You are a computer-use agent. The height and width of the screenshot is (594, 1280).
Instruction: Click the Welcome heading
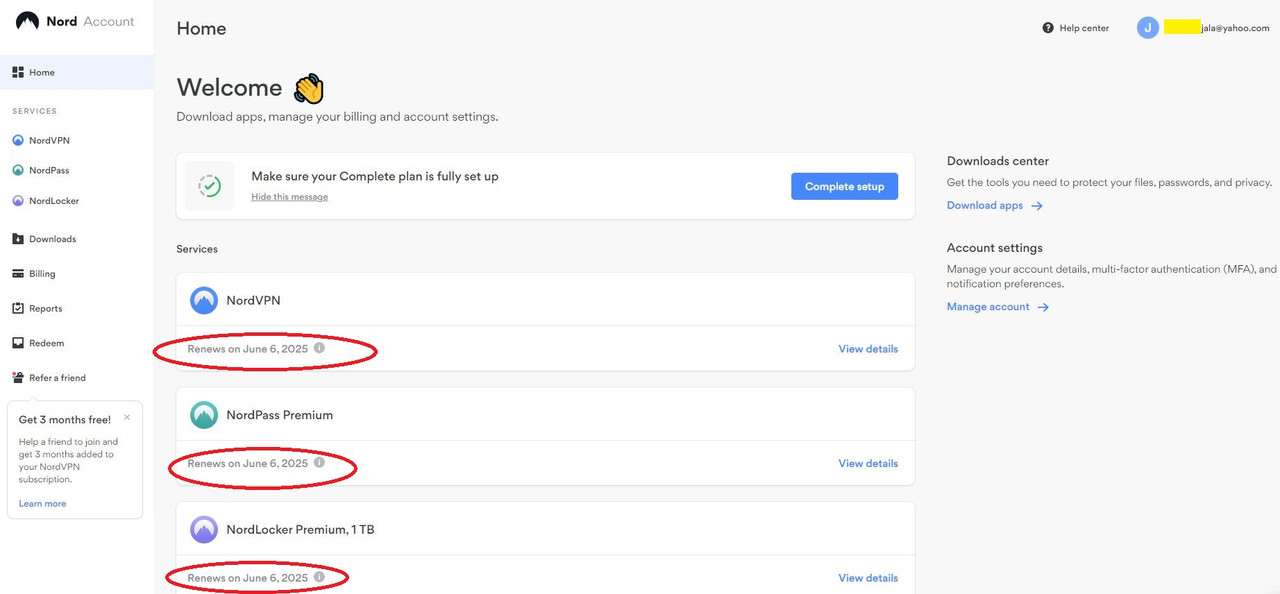point(229,88)
